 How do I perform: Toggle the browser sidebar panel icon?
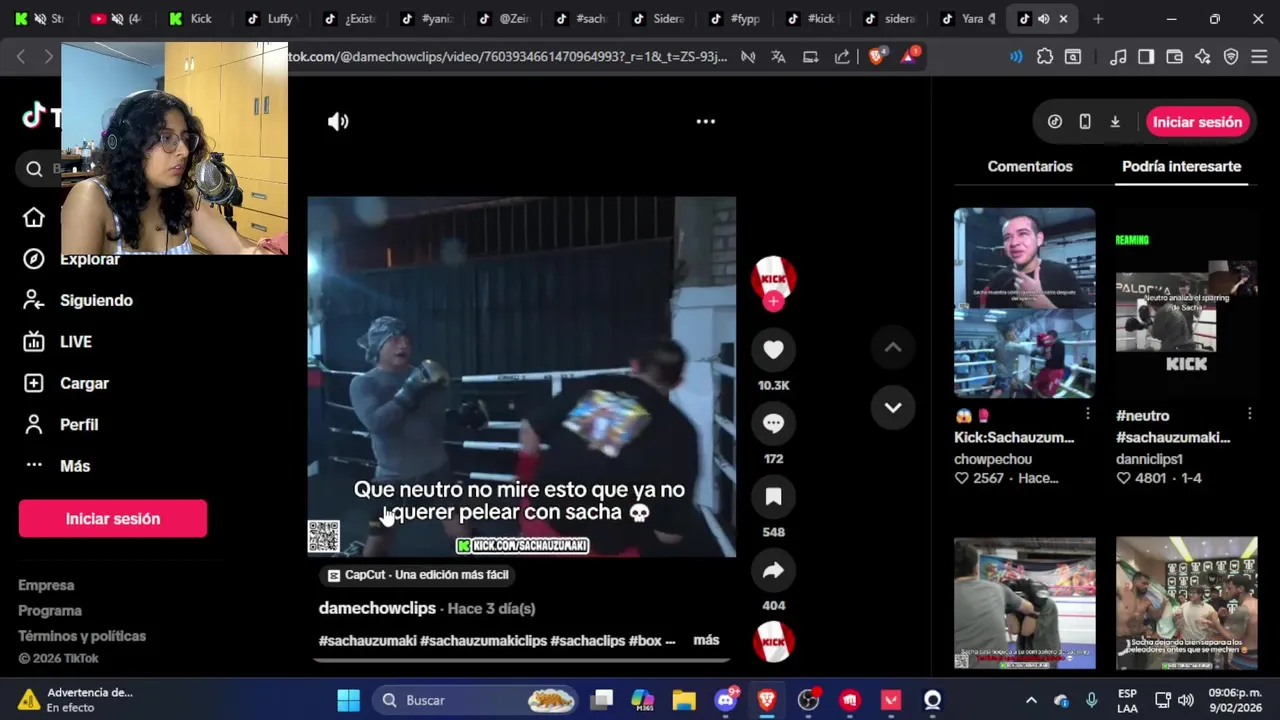pyautogui.click(x=1146, y=57)
